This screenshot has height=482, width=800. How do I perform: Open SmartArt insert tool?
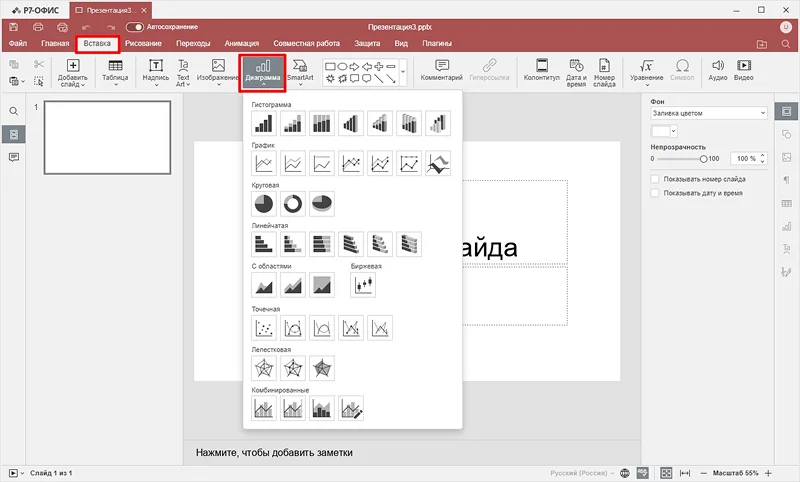(x=300, y=72)
